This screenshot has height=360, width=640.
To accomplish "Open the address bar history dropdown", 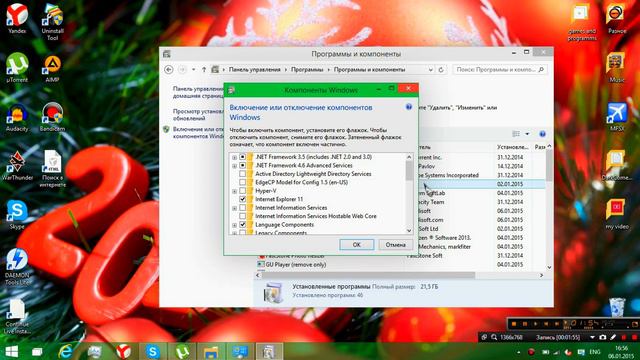I will (x=430, y=70).
